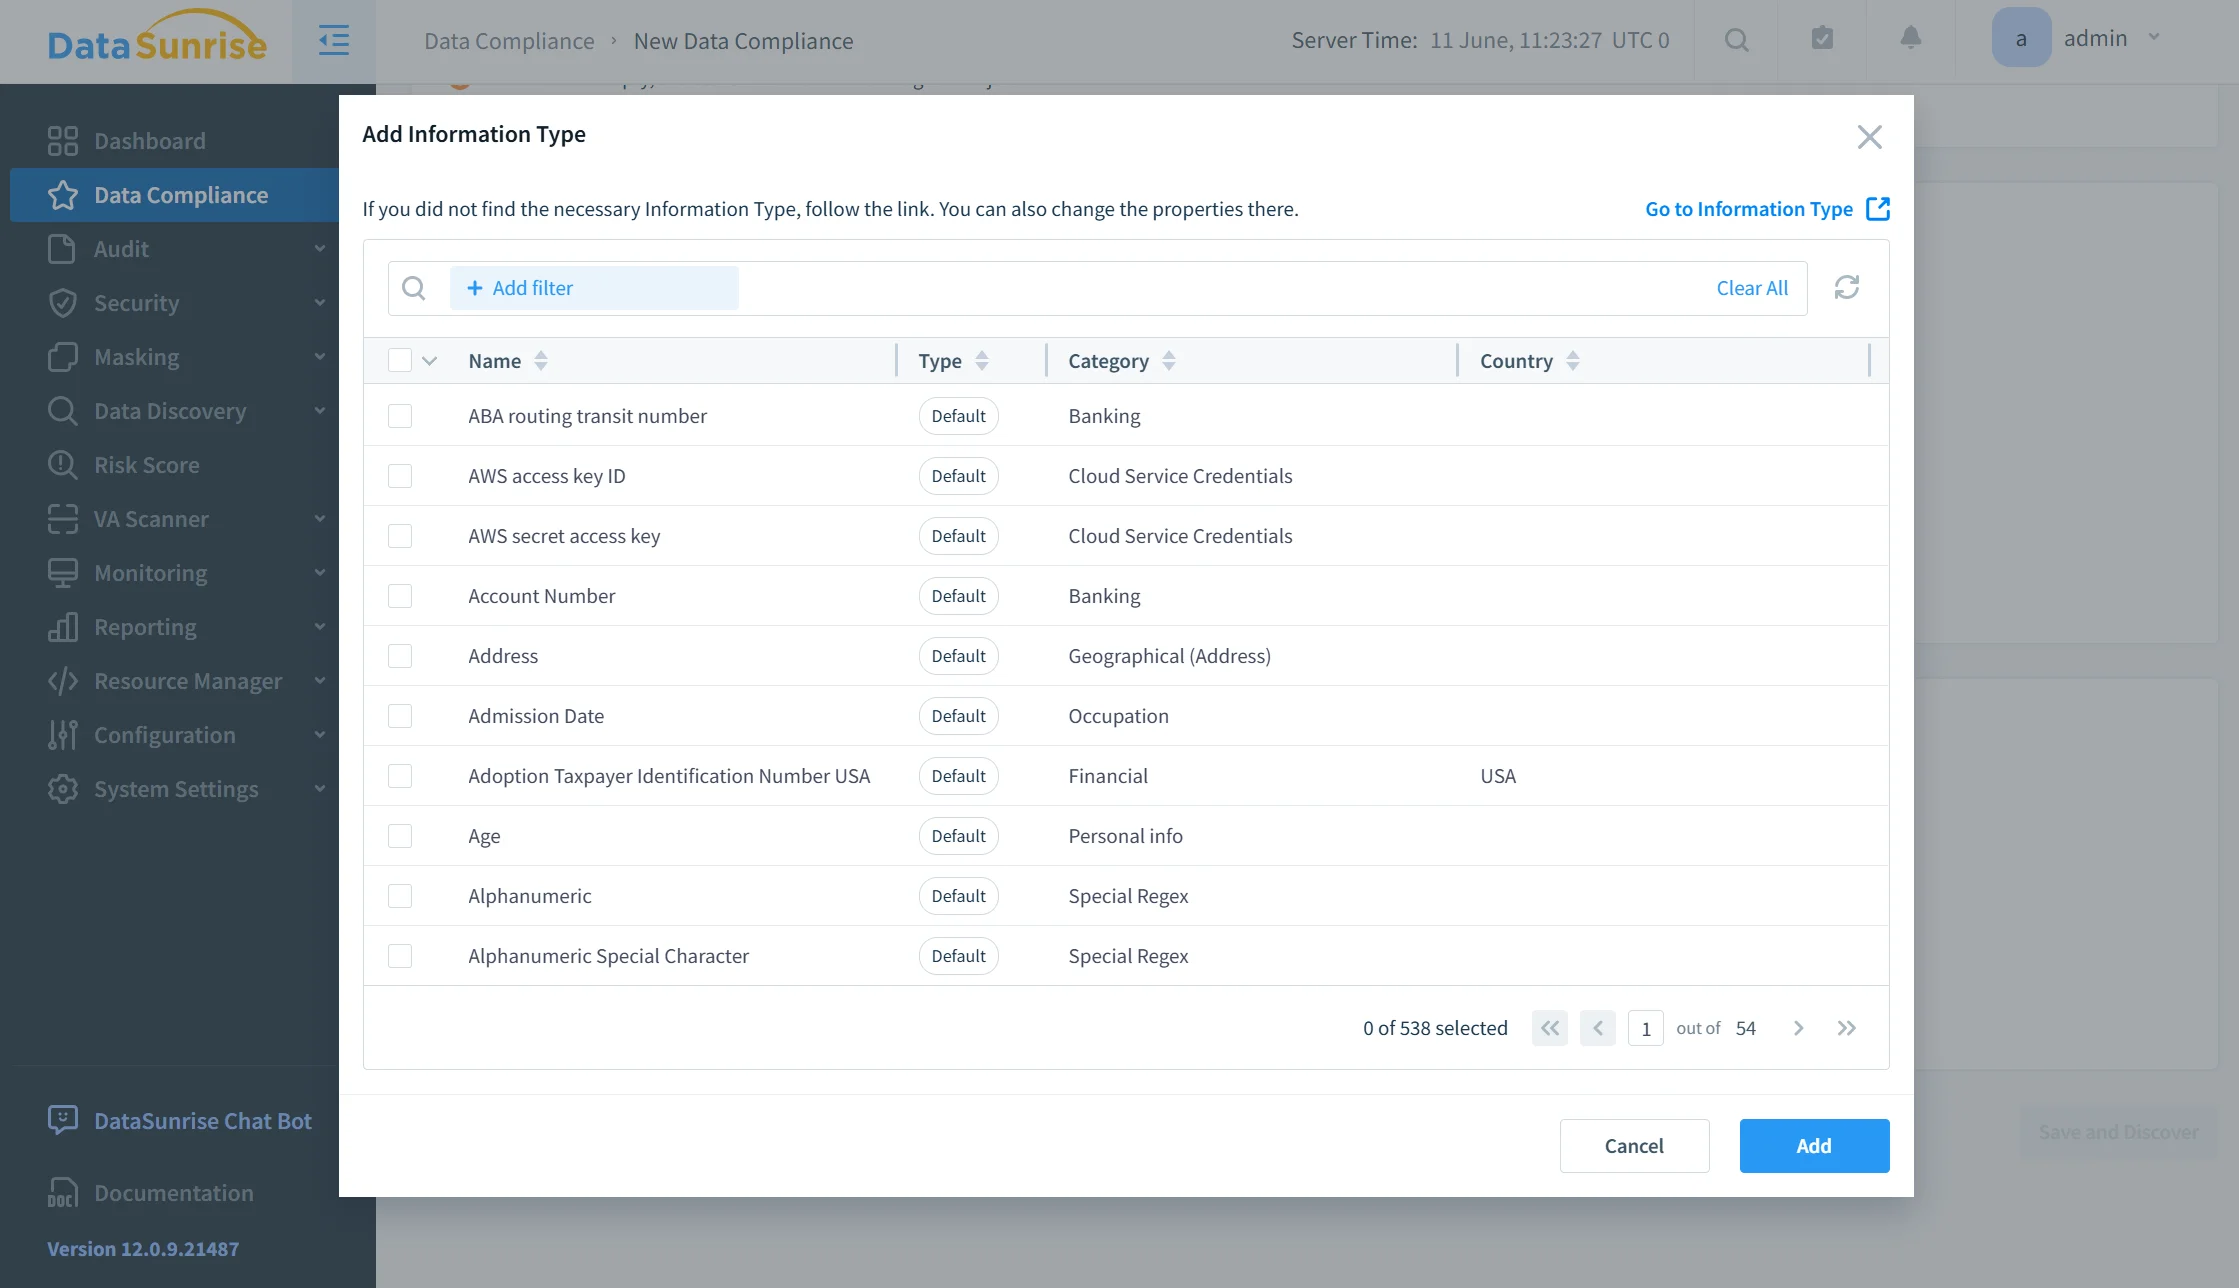Check AWS secret access key row
This screenshot has height=1288, width=2239.
pyautogui.click(x=400, y=536)
